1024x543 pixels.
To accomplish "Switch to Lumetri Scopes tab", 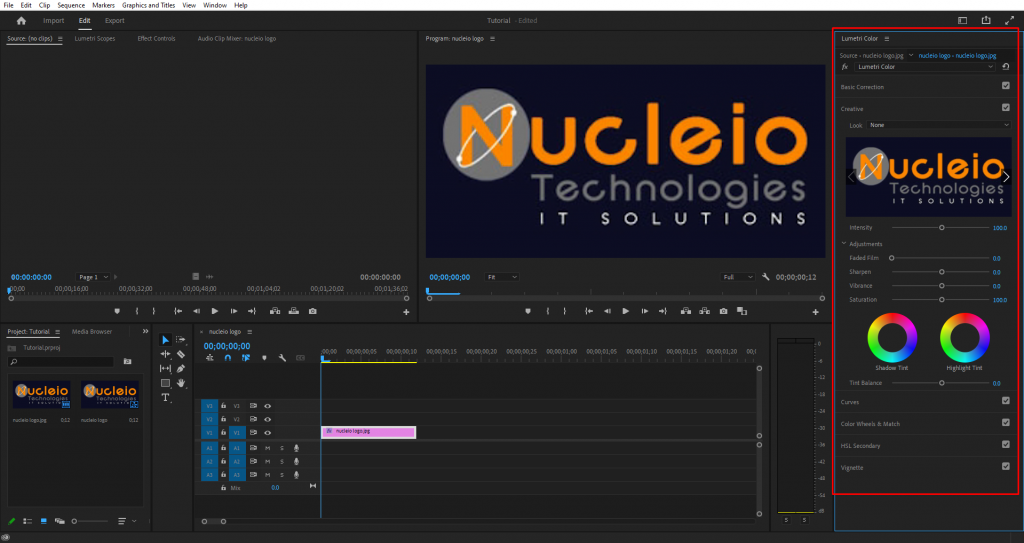I will click(95, 39).
